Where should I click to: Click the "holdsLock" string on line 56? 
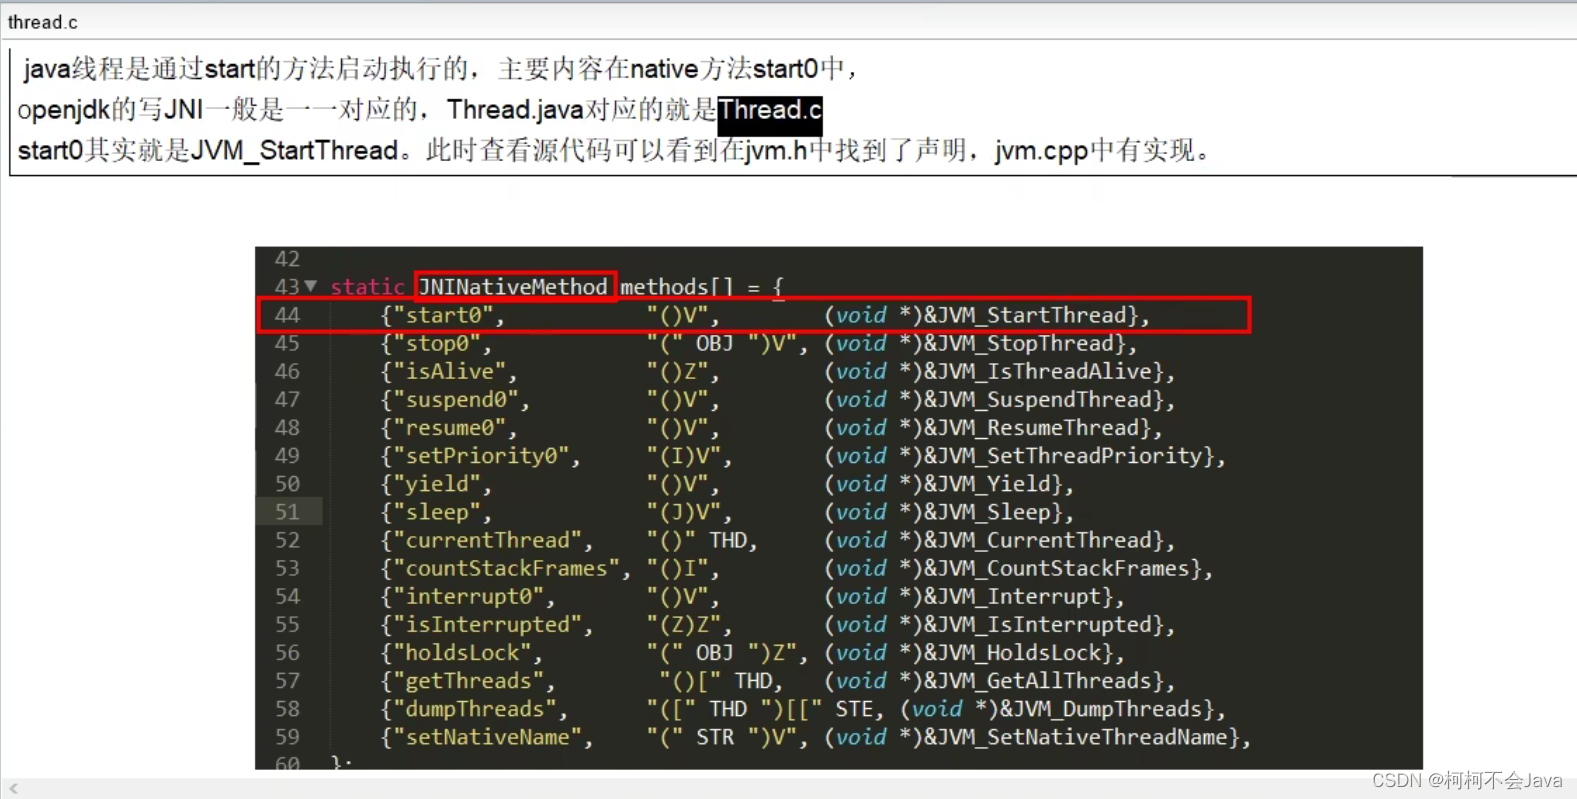[462, 652]
